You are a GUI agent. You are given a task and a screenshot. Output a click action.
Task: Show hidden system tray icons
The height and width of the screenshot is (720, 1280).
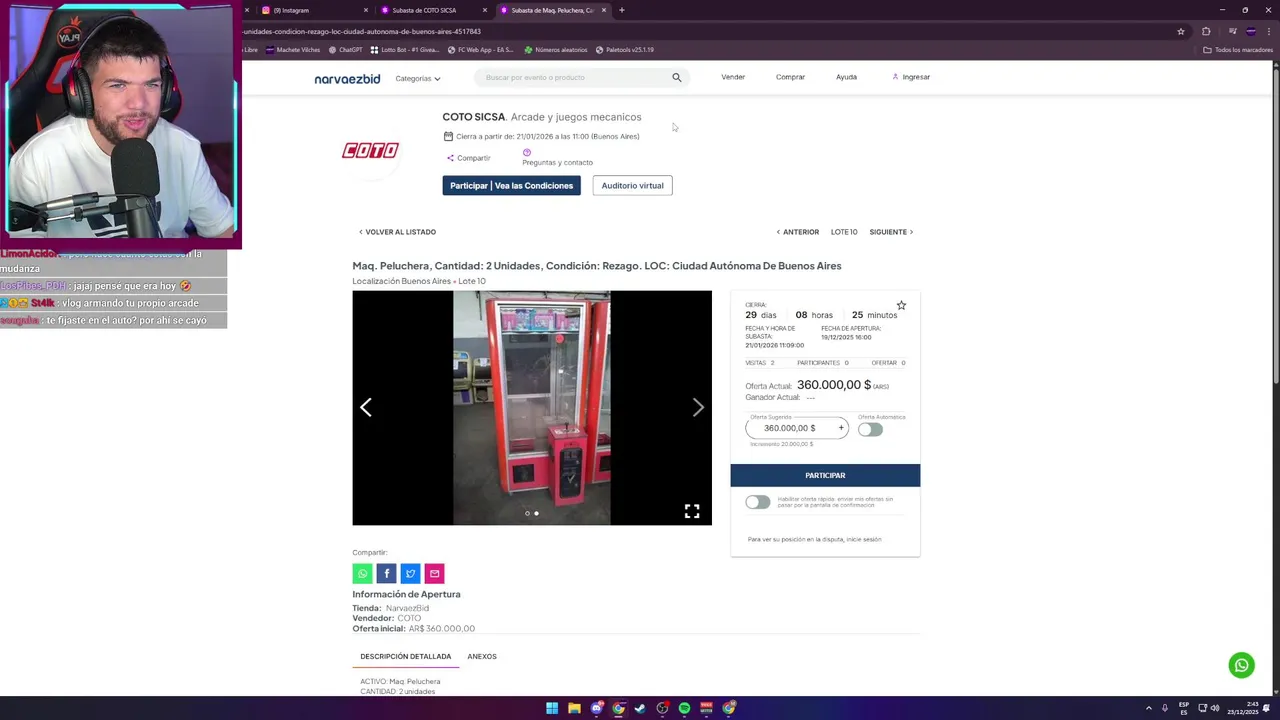1148,708
